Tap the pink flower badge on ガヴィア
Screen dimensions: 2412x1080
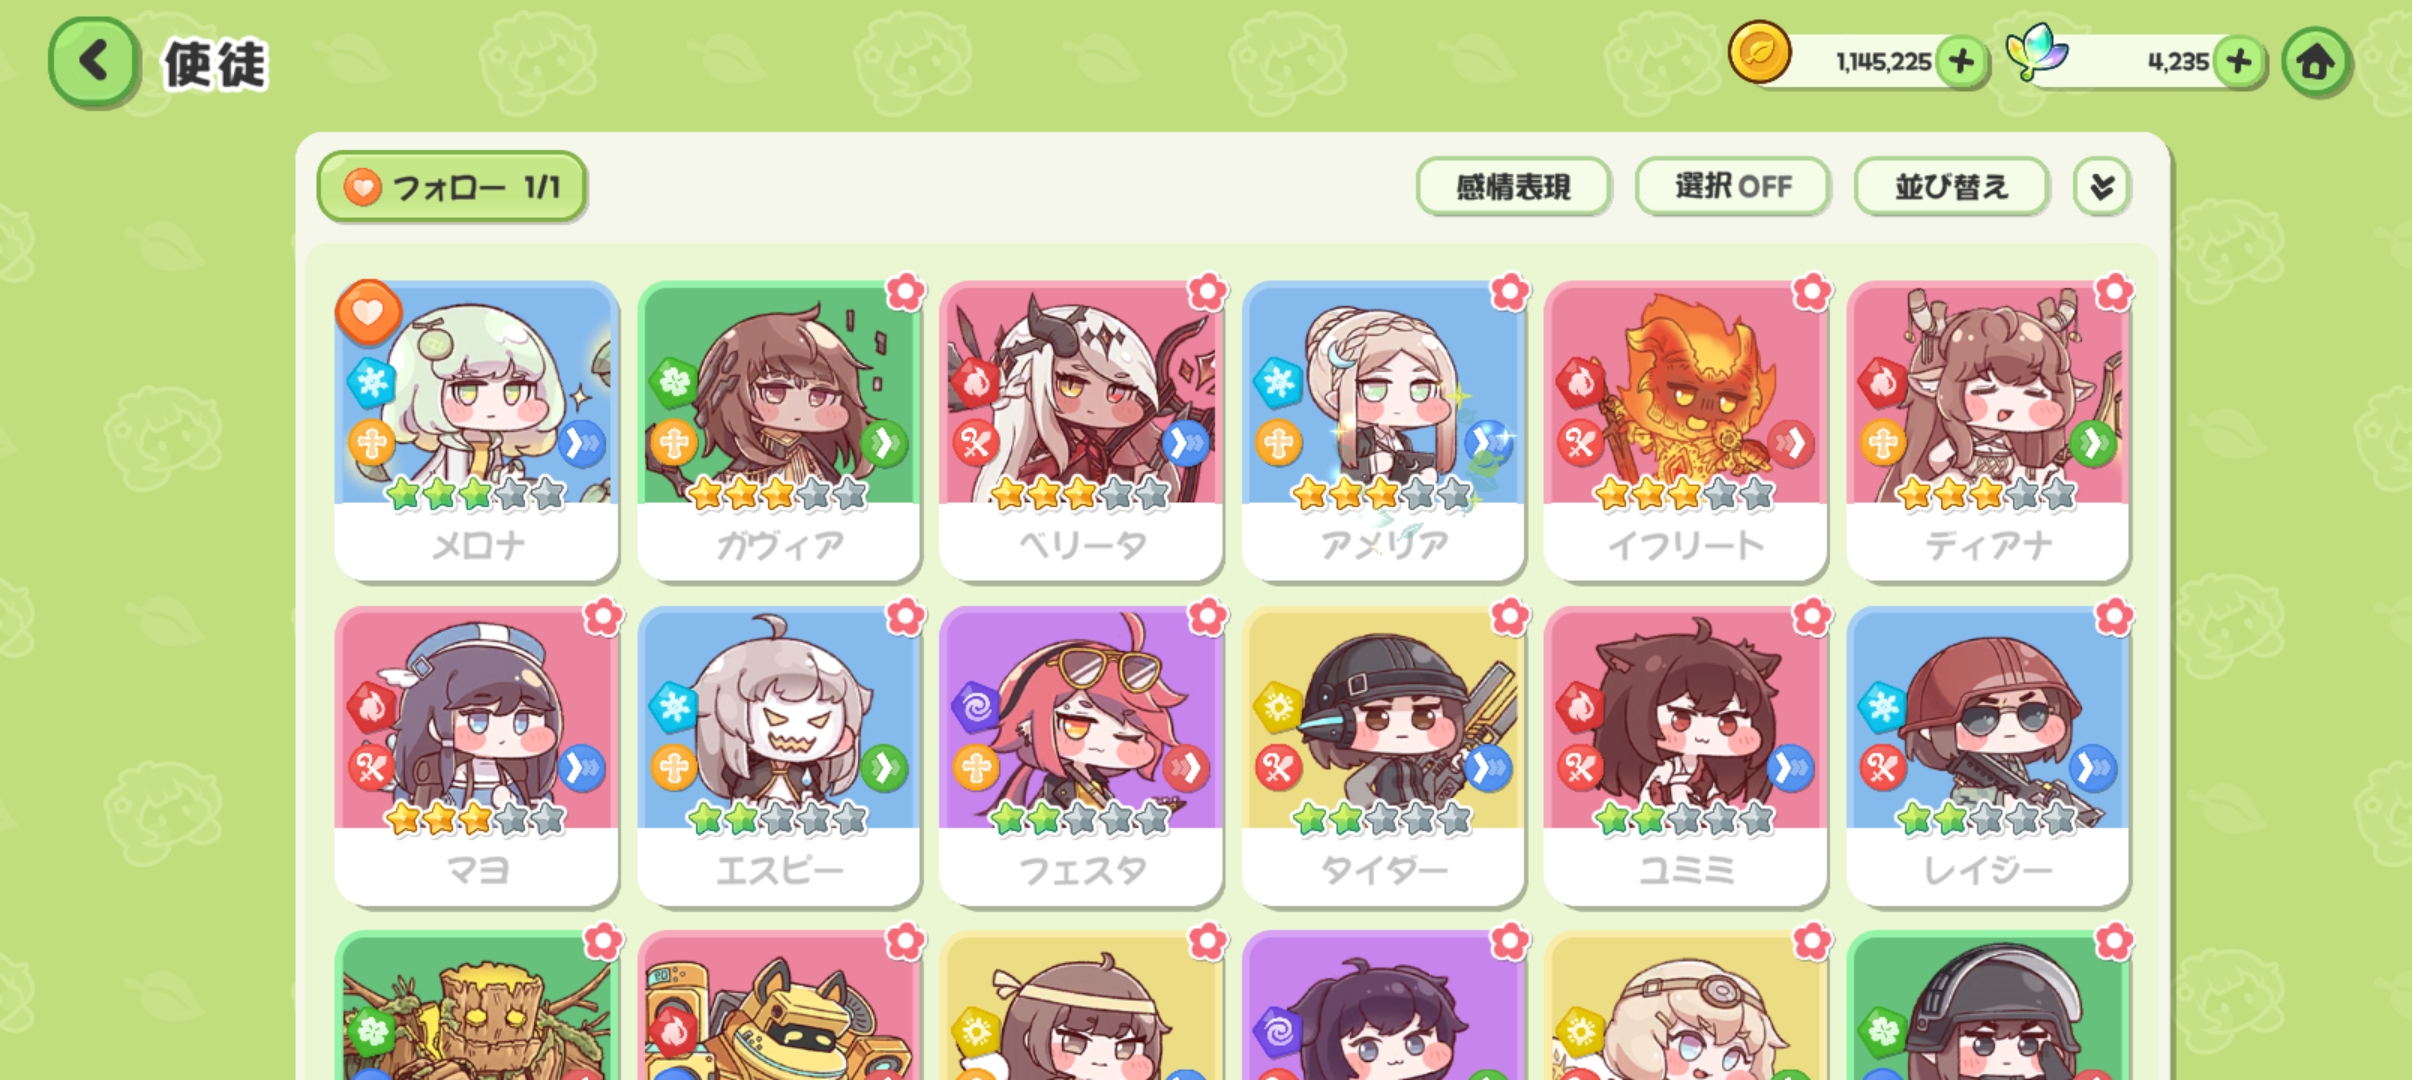click(906, 292)
